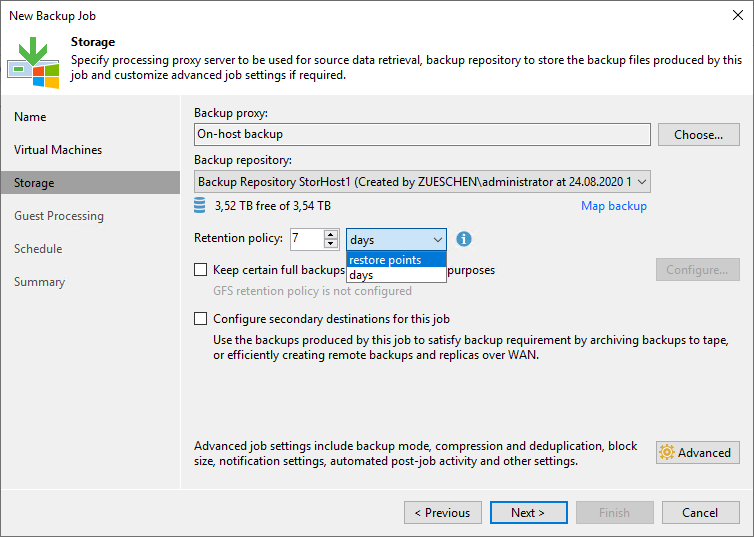The width and height of the screenshot is (754, 537).
Task: Click the New Backup Job window title
Action: click(52, 16)
